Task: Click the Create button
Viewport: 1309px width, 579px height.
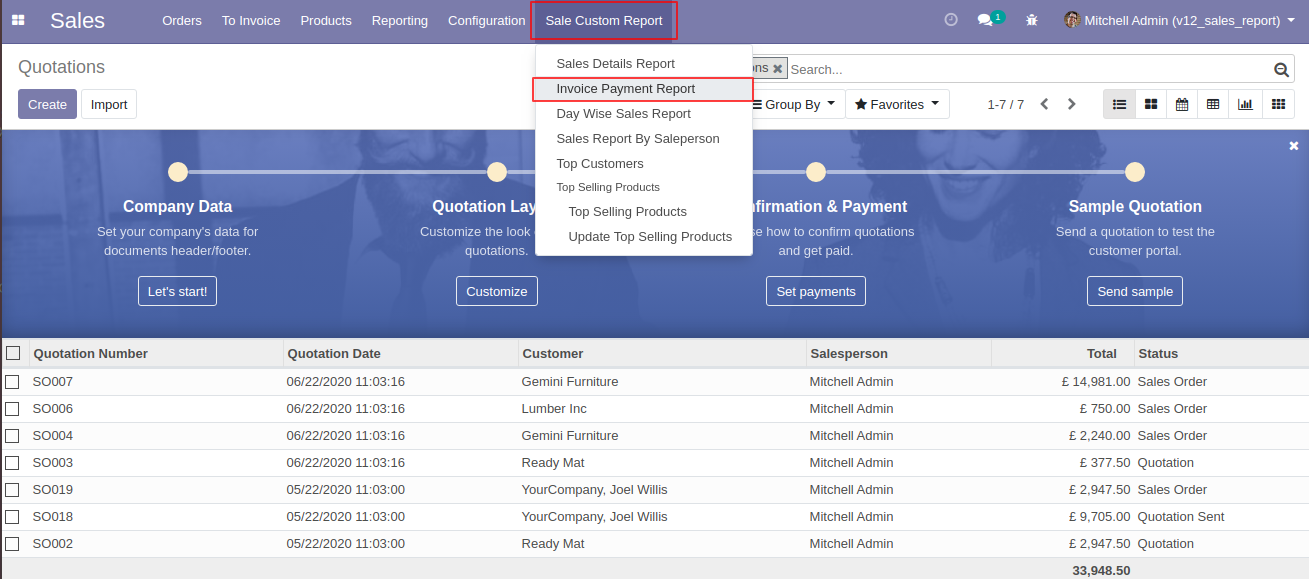Action: tap(47, 104)
